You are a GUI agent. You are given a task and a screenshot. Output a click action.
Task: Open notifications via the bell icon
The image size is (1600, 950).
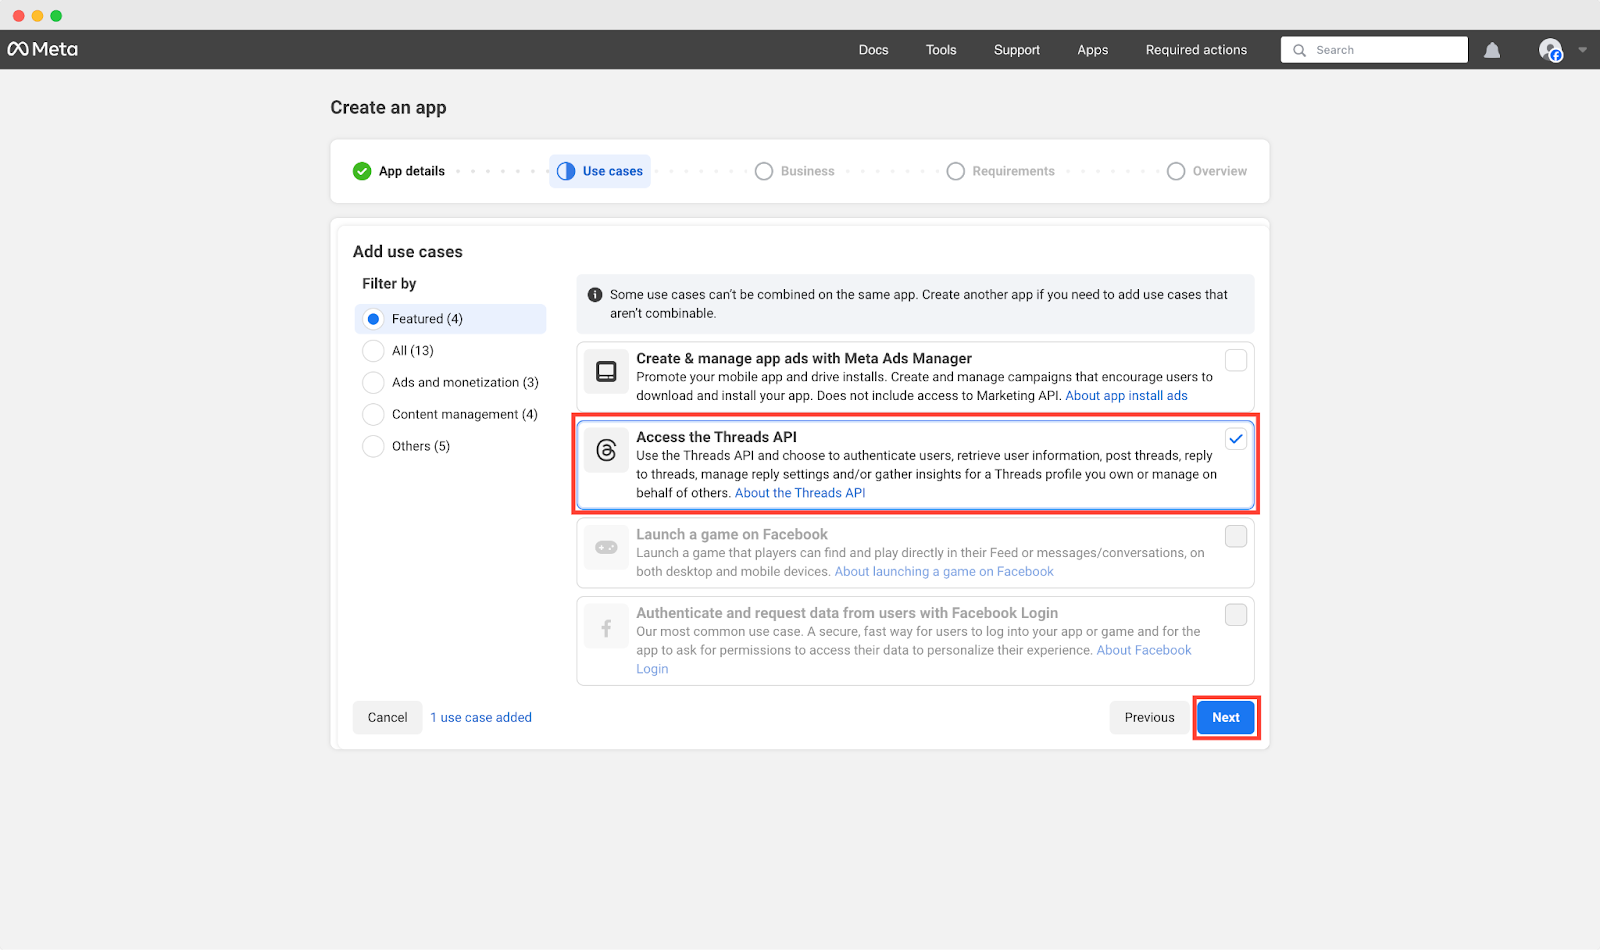[1492, 49]
